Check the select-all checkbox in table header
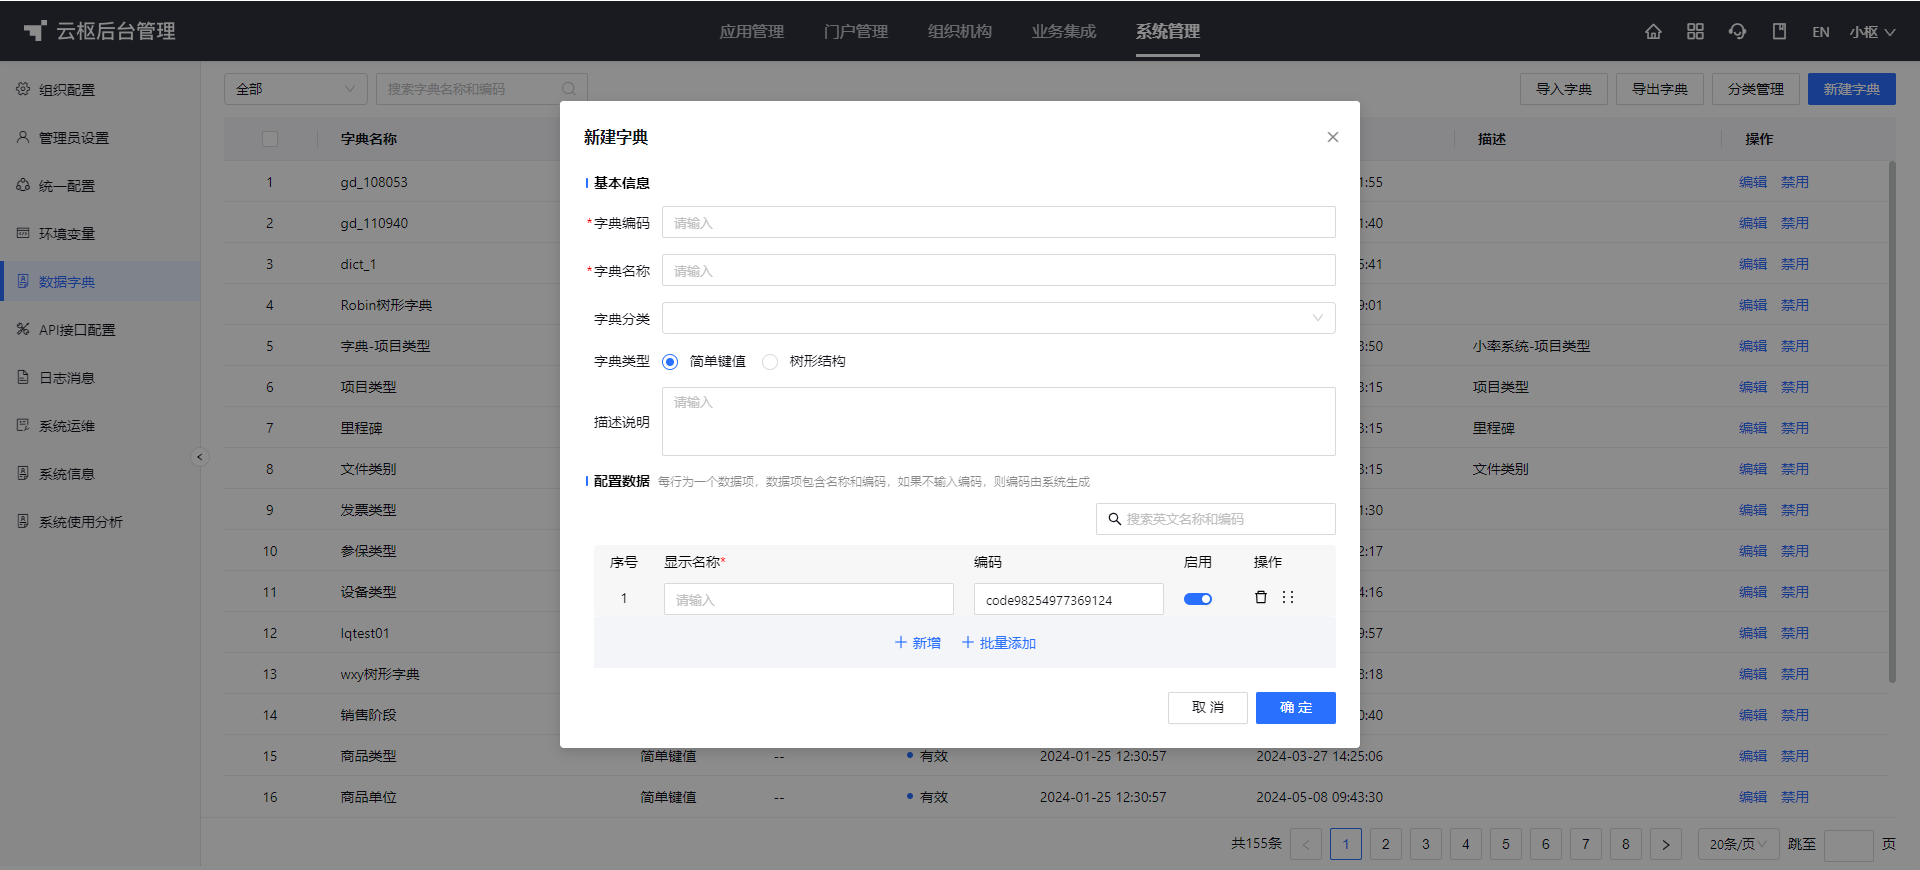The width and height of the screenshot is (1920, 870). (270, 139)
